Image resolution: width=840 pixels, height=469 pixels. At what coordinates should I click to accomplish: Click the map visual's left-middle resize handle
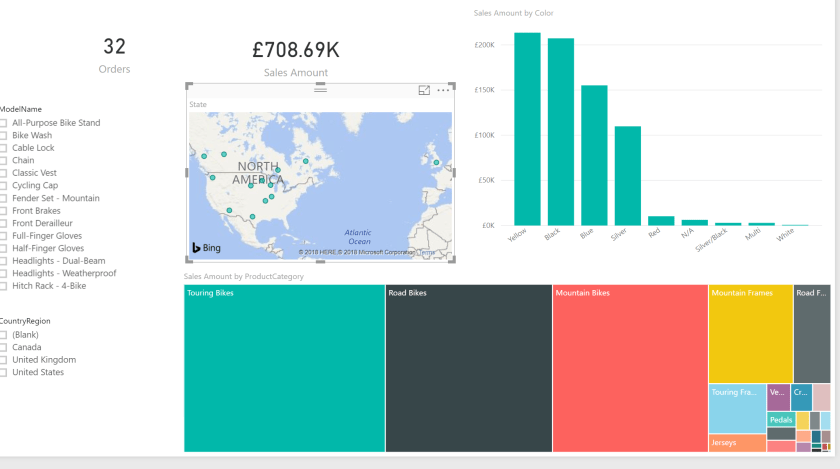187,173
